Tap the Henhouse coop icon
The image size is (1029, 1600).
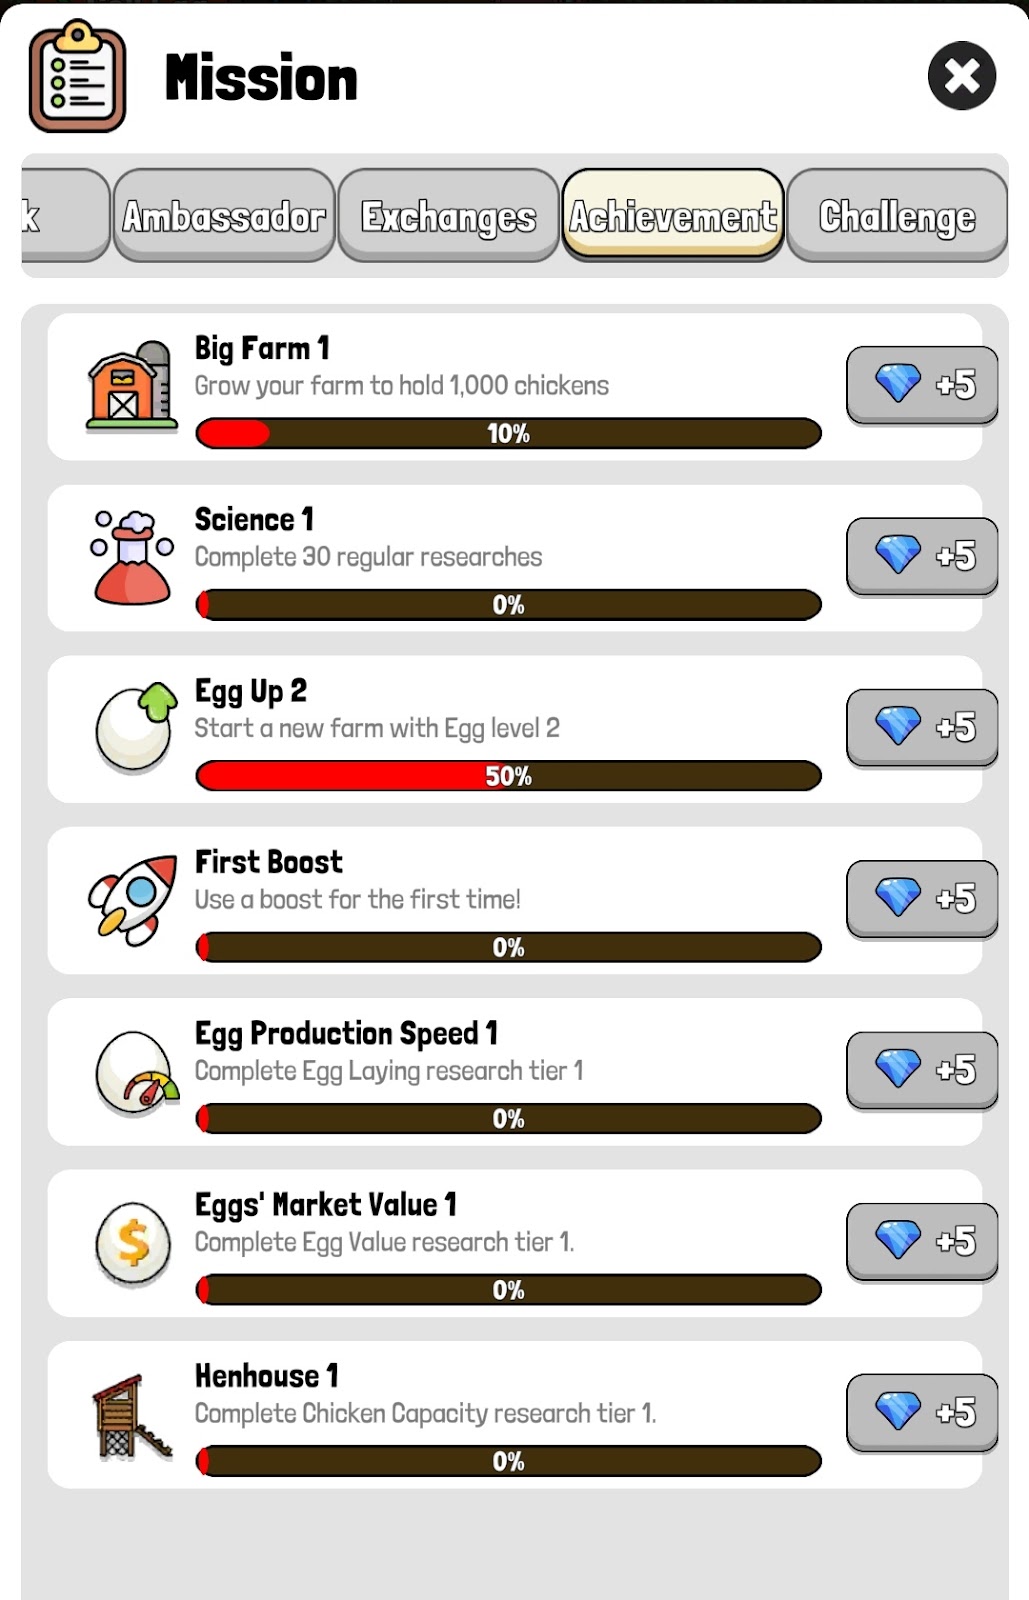point(131,1415)
